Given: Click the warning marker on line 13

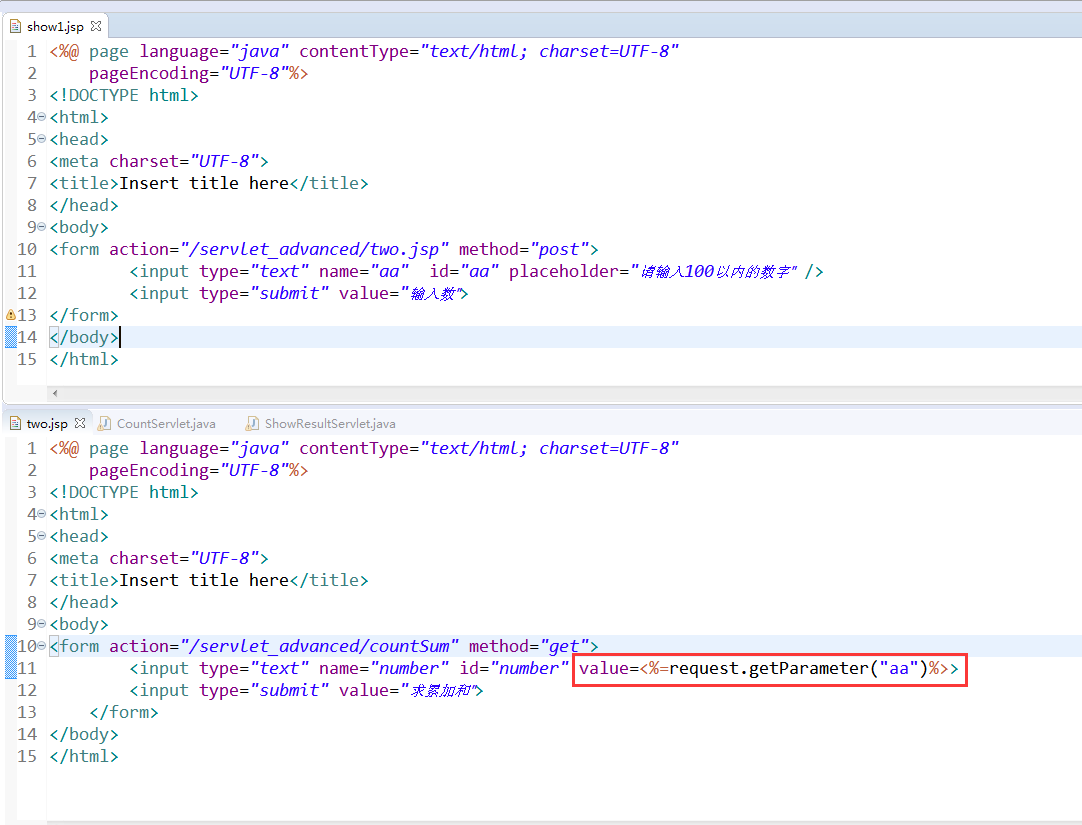Looking at the screenshot, I should coord(10,315).
